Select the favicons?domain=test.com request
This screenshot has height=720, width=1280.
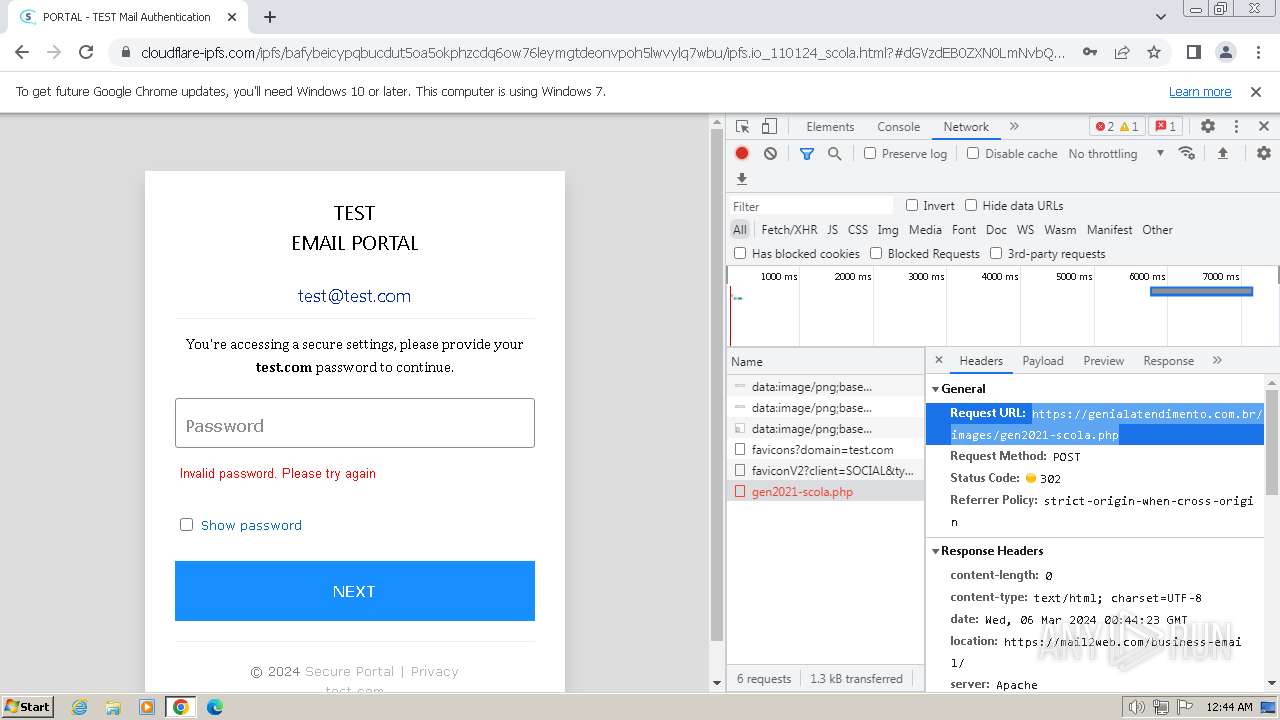point(825,449)
